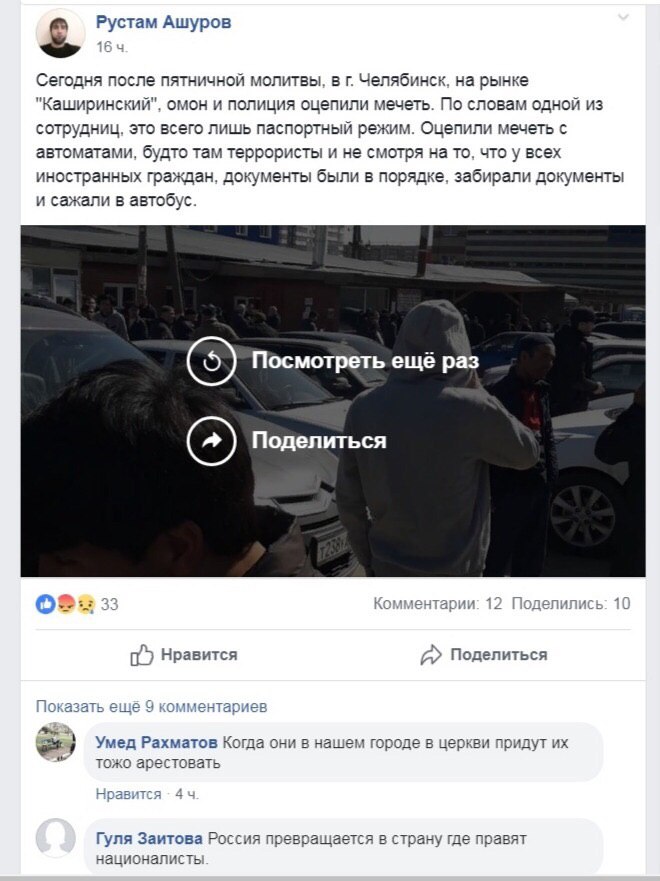View Поделились: 10 shares list
Viewport: 660px width, 881px height.
pos(571,604)
